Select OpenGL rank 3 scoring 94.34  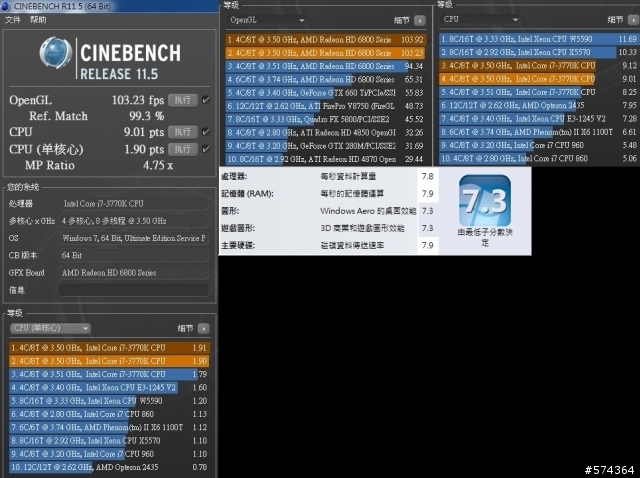click(326, 66)
